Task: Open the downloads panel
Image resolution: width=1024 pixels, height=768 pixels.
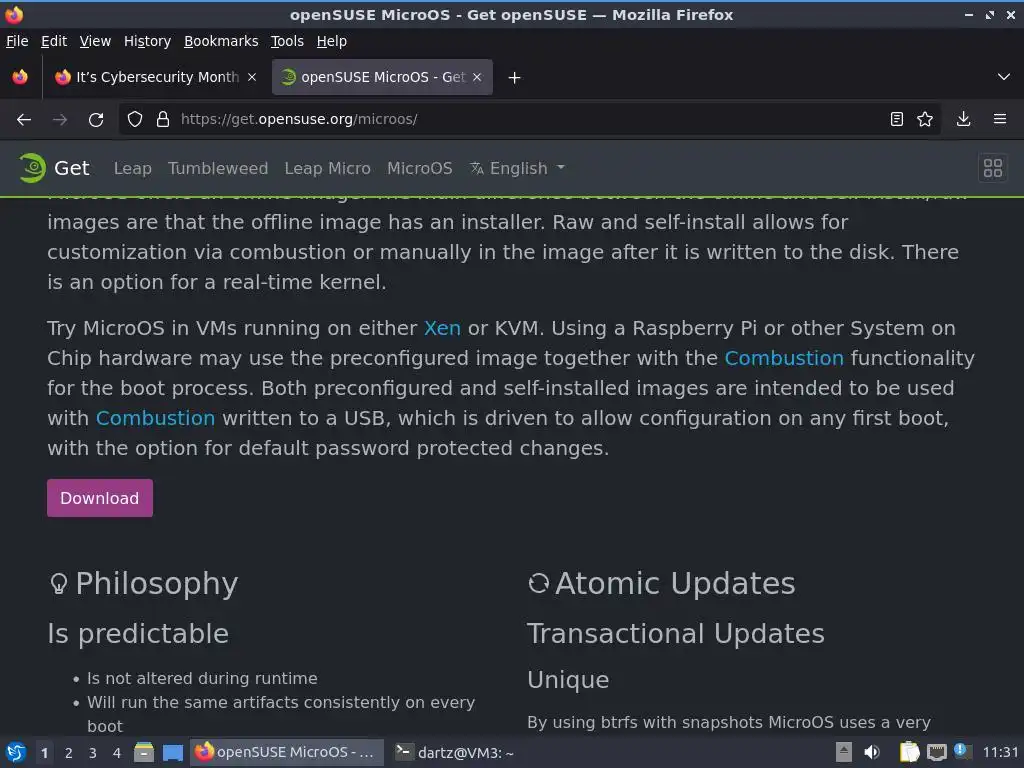Action: coord(963,120)
